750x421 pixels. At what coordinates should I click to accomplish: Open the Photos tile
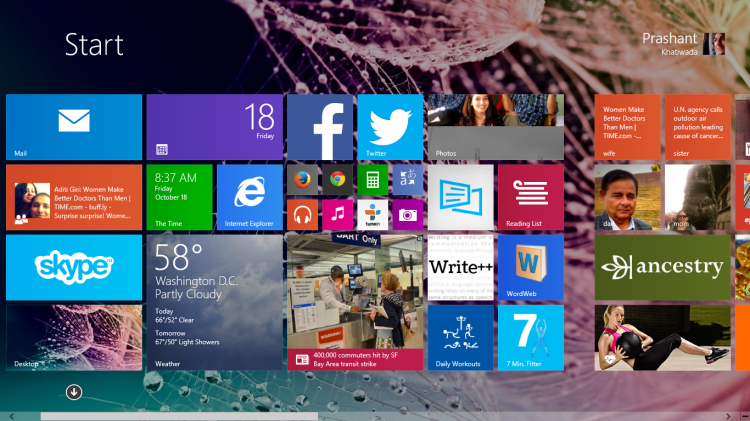[496, 127]
